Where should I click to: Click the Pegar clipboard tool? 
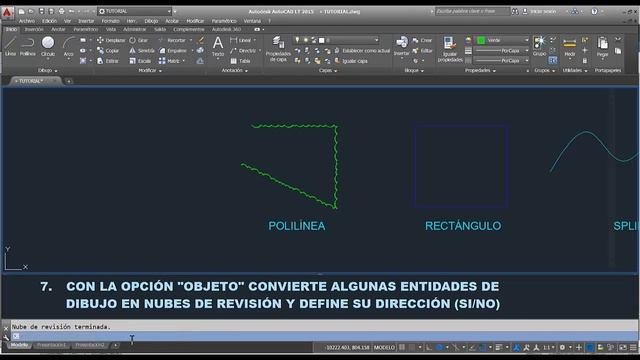click(x=602, y=47)
